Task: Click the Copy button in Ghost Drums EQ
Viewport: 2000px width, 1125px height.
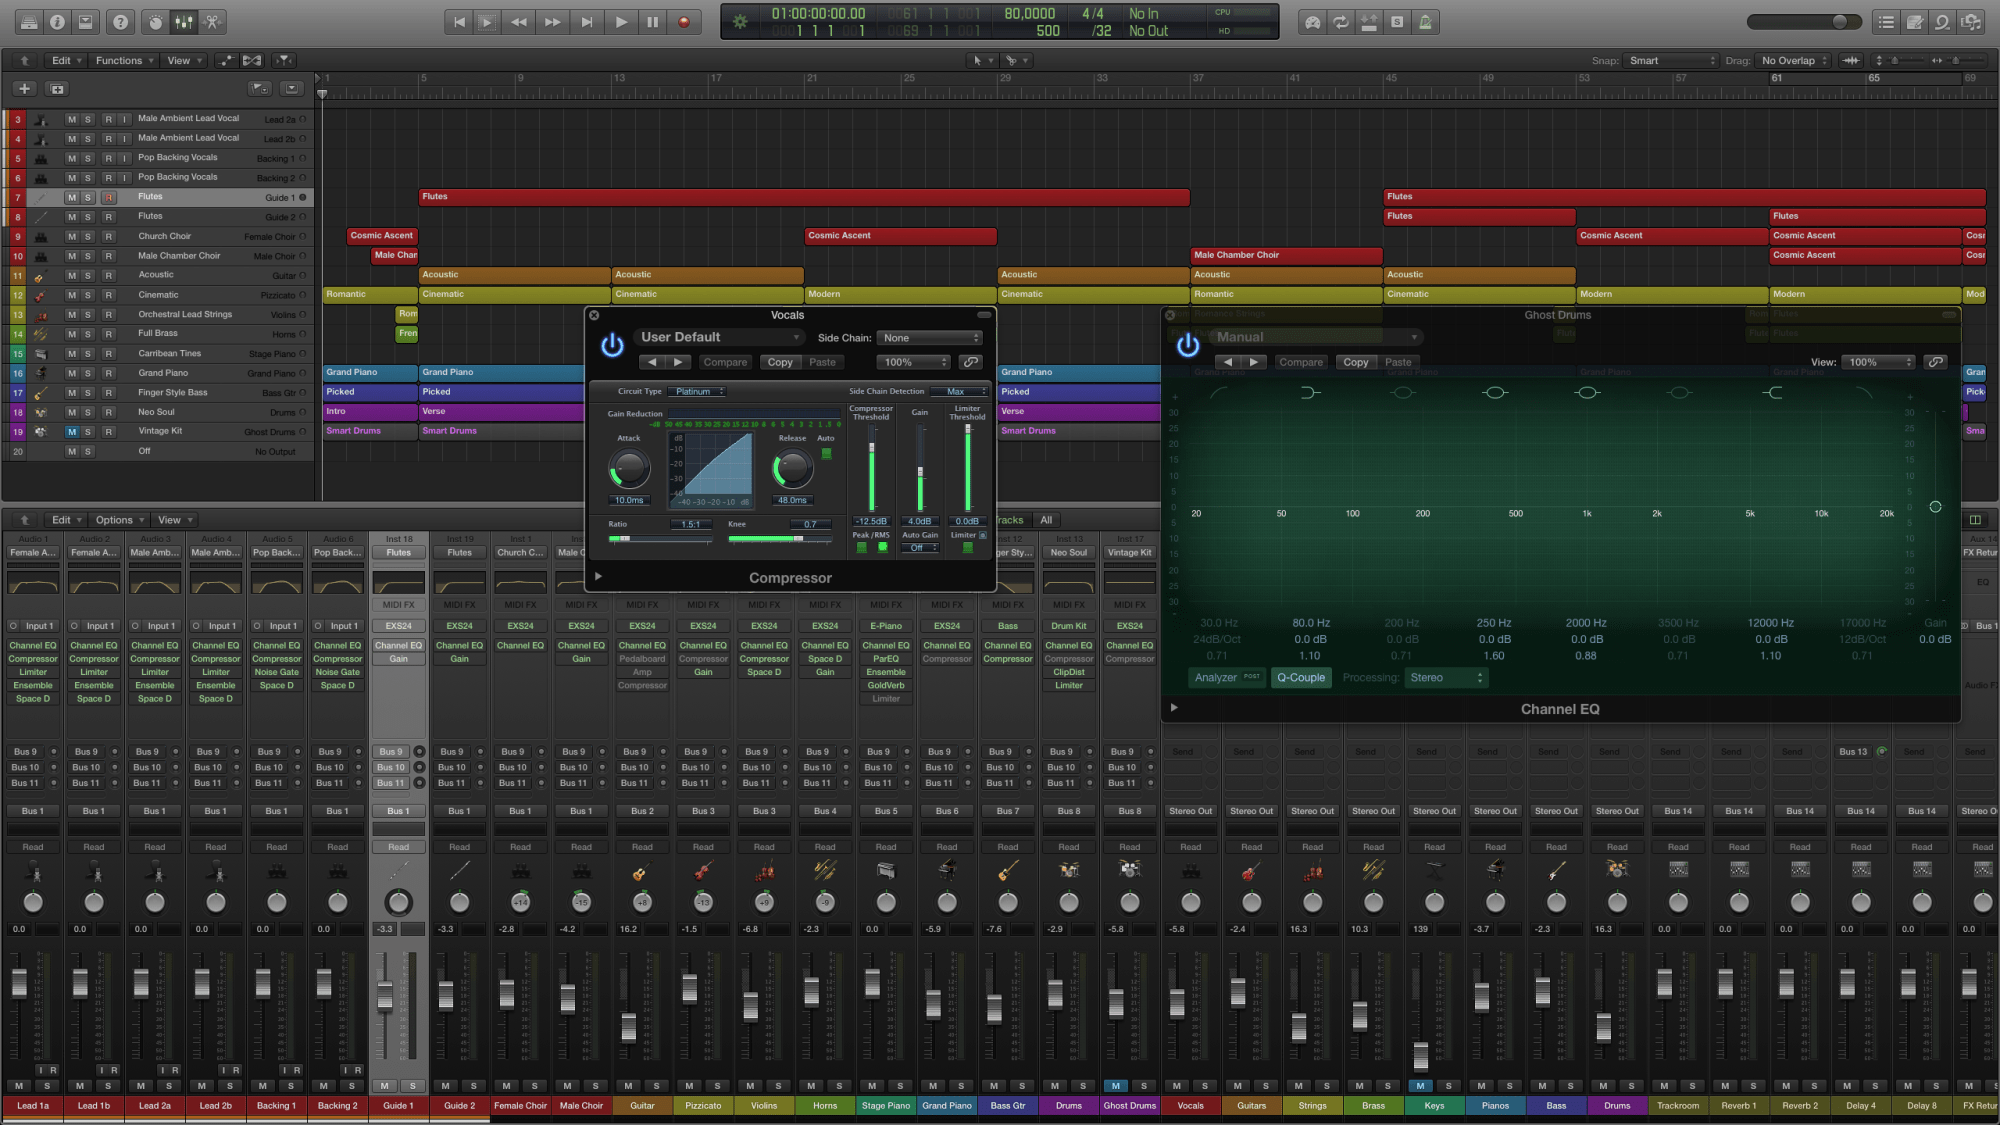Action: coord(1356,361)
